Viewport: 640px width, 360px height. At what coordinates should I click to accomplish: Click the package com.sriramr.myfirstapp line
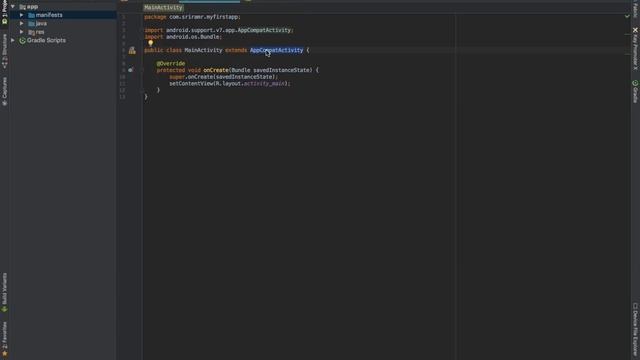[x=192, y=17]
